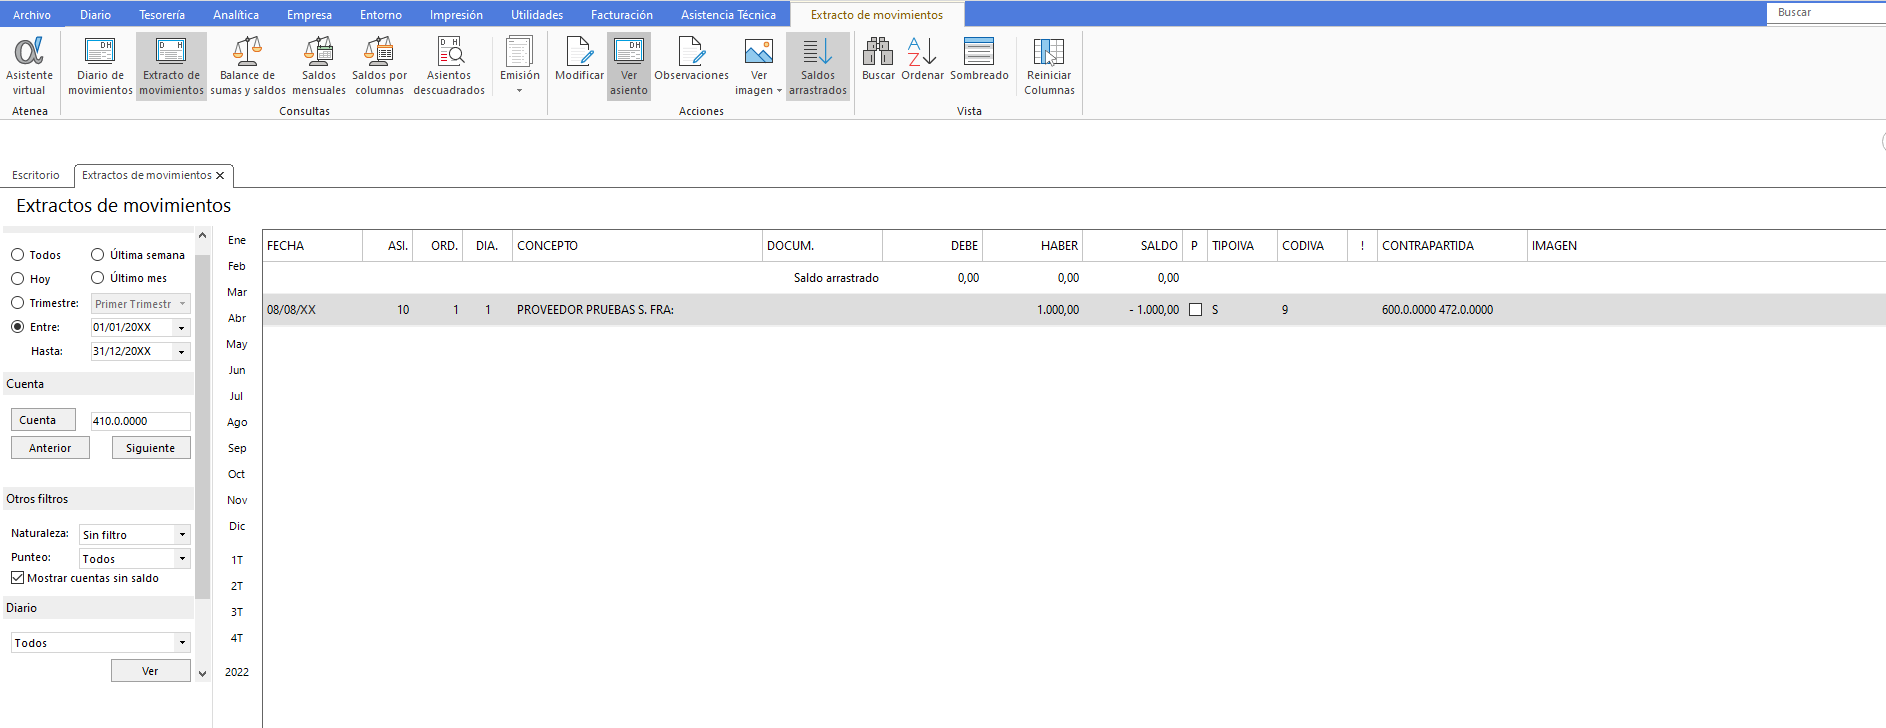Click the Ene month shortcut
This screenshot has width=1886, height=728.
[x=237, y=240]
